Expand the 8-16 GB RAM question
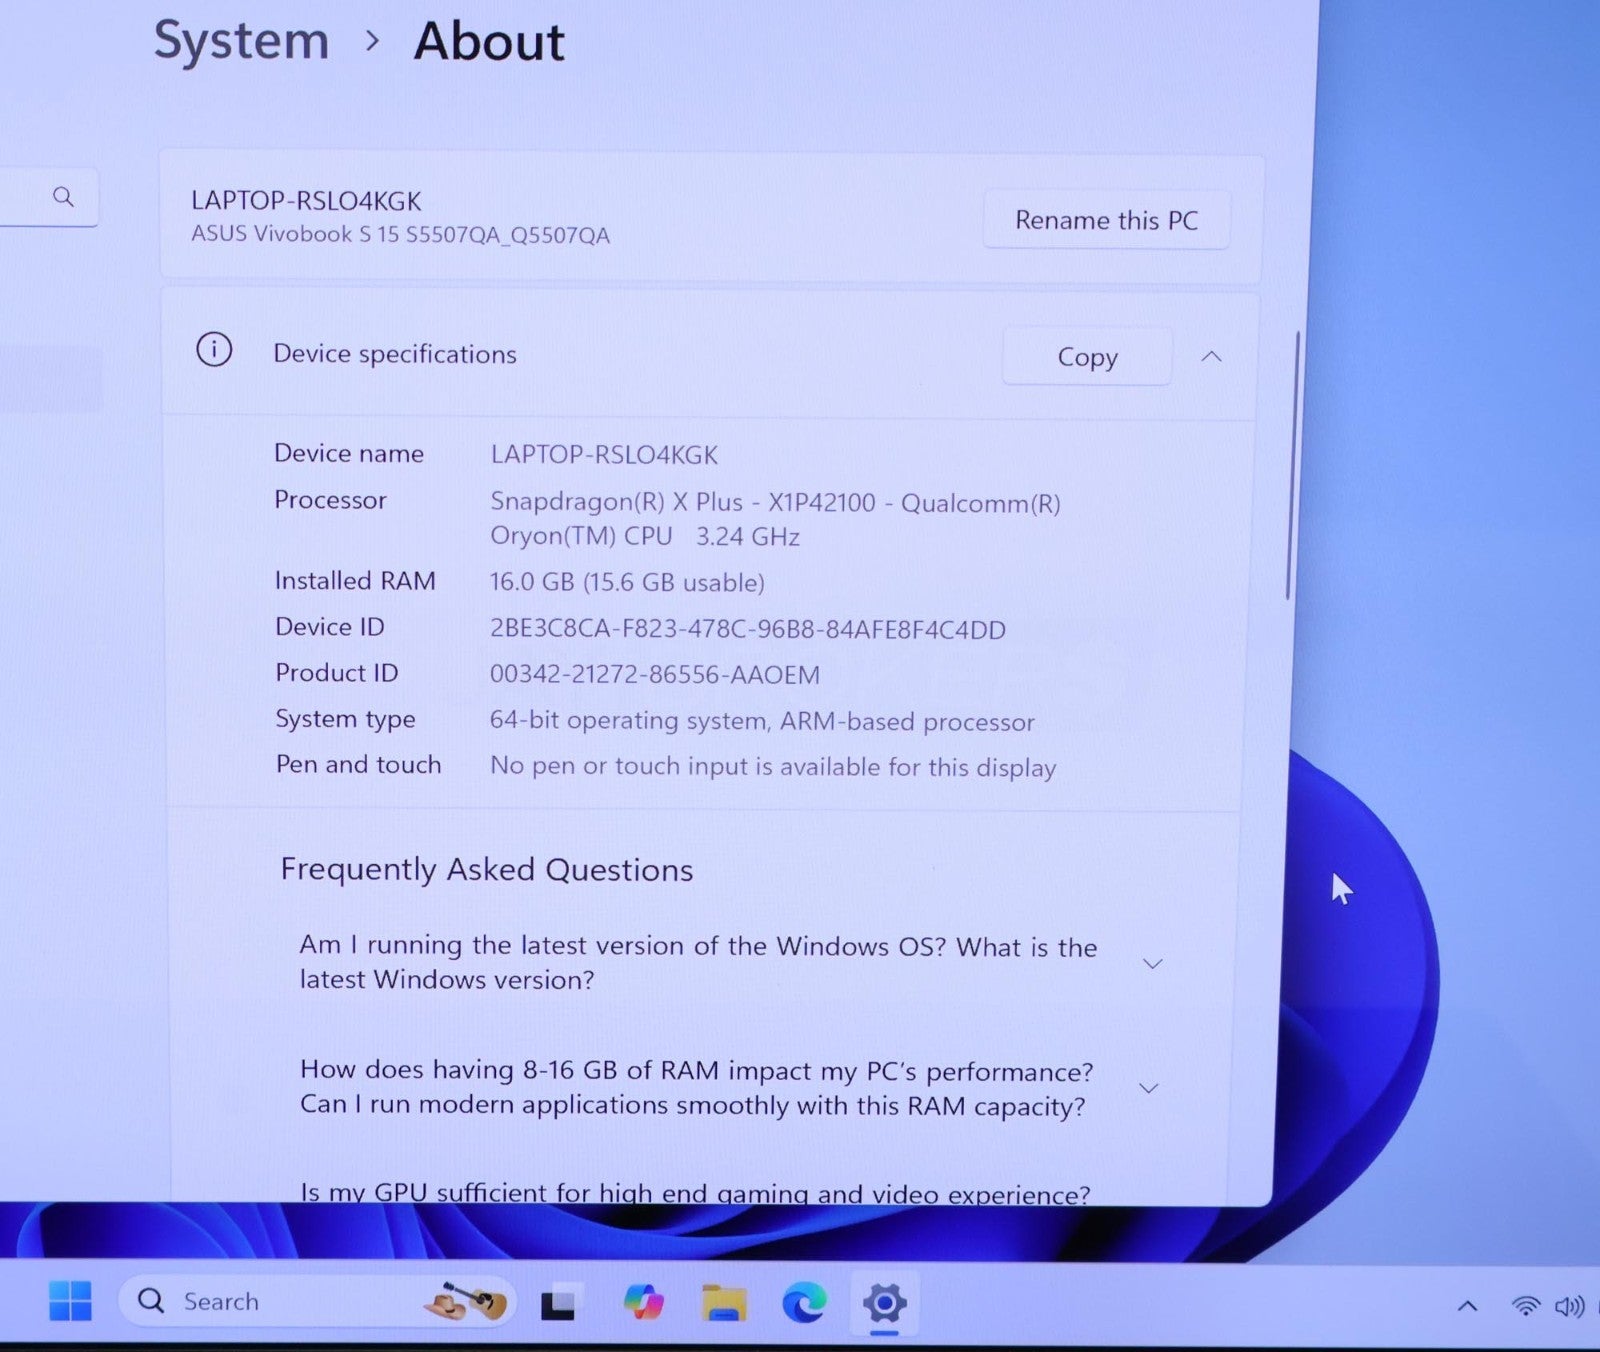1600x1352 pixels. [x=1149, y=1088]
